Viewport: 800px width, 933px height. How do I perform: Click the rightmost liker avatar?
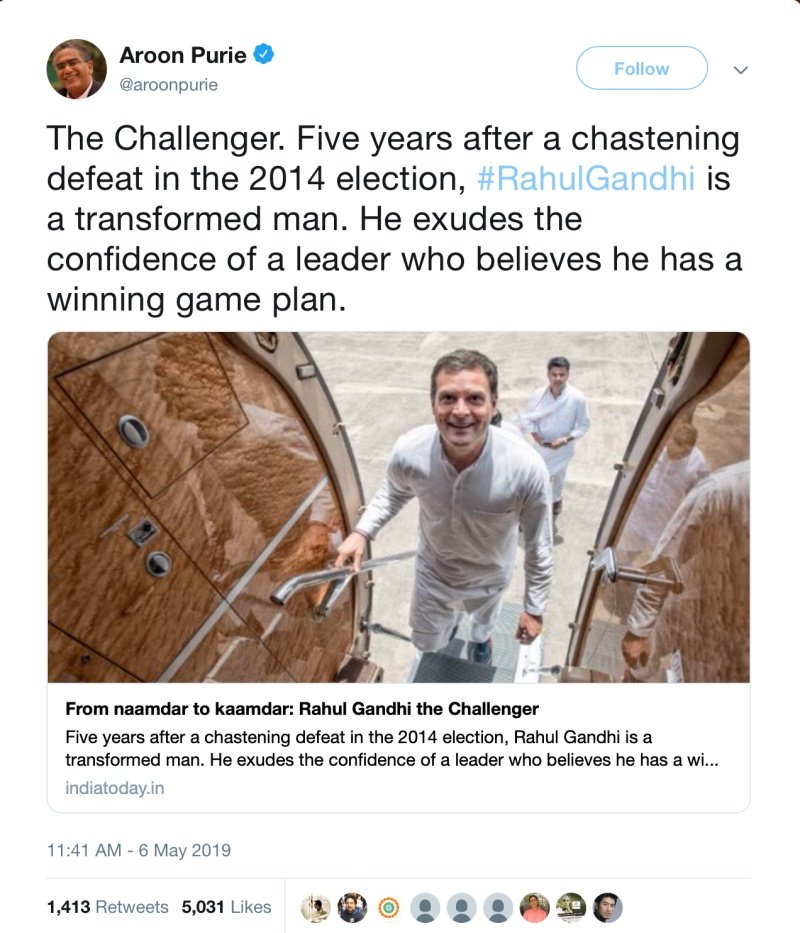607,907
